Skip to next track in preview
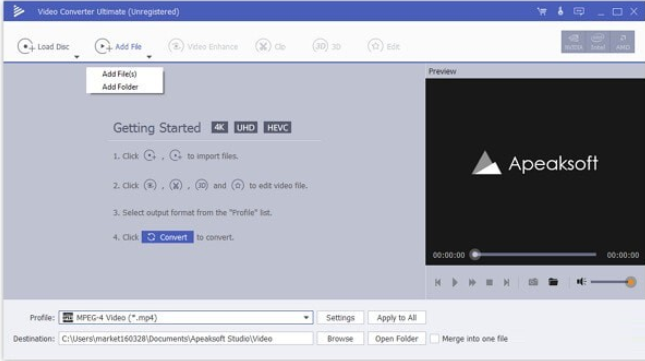Viewport: 645px width, 361px height. click(506, 282)
